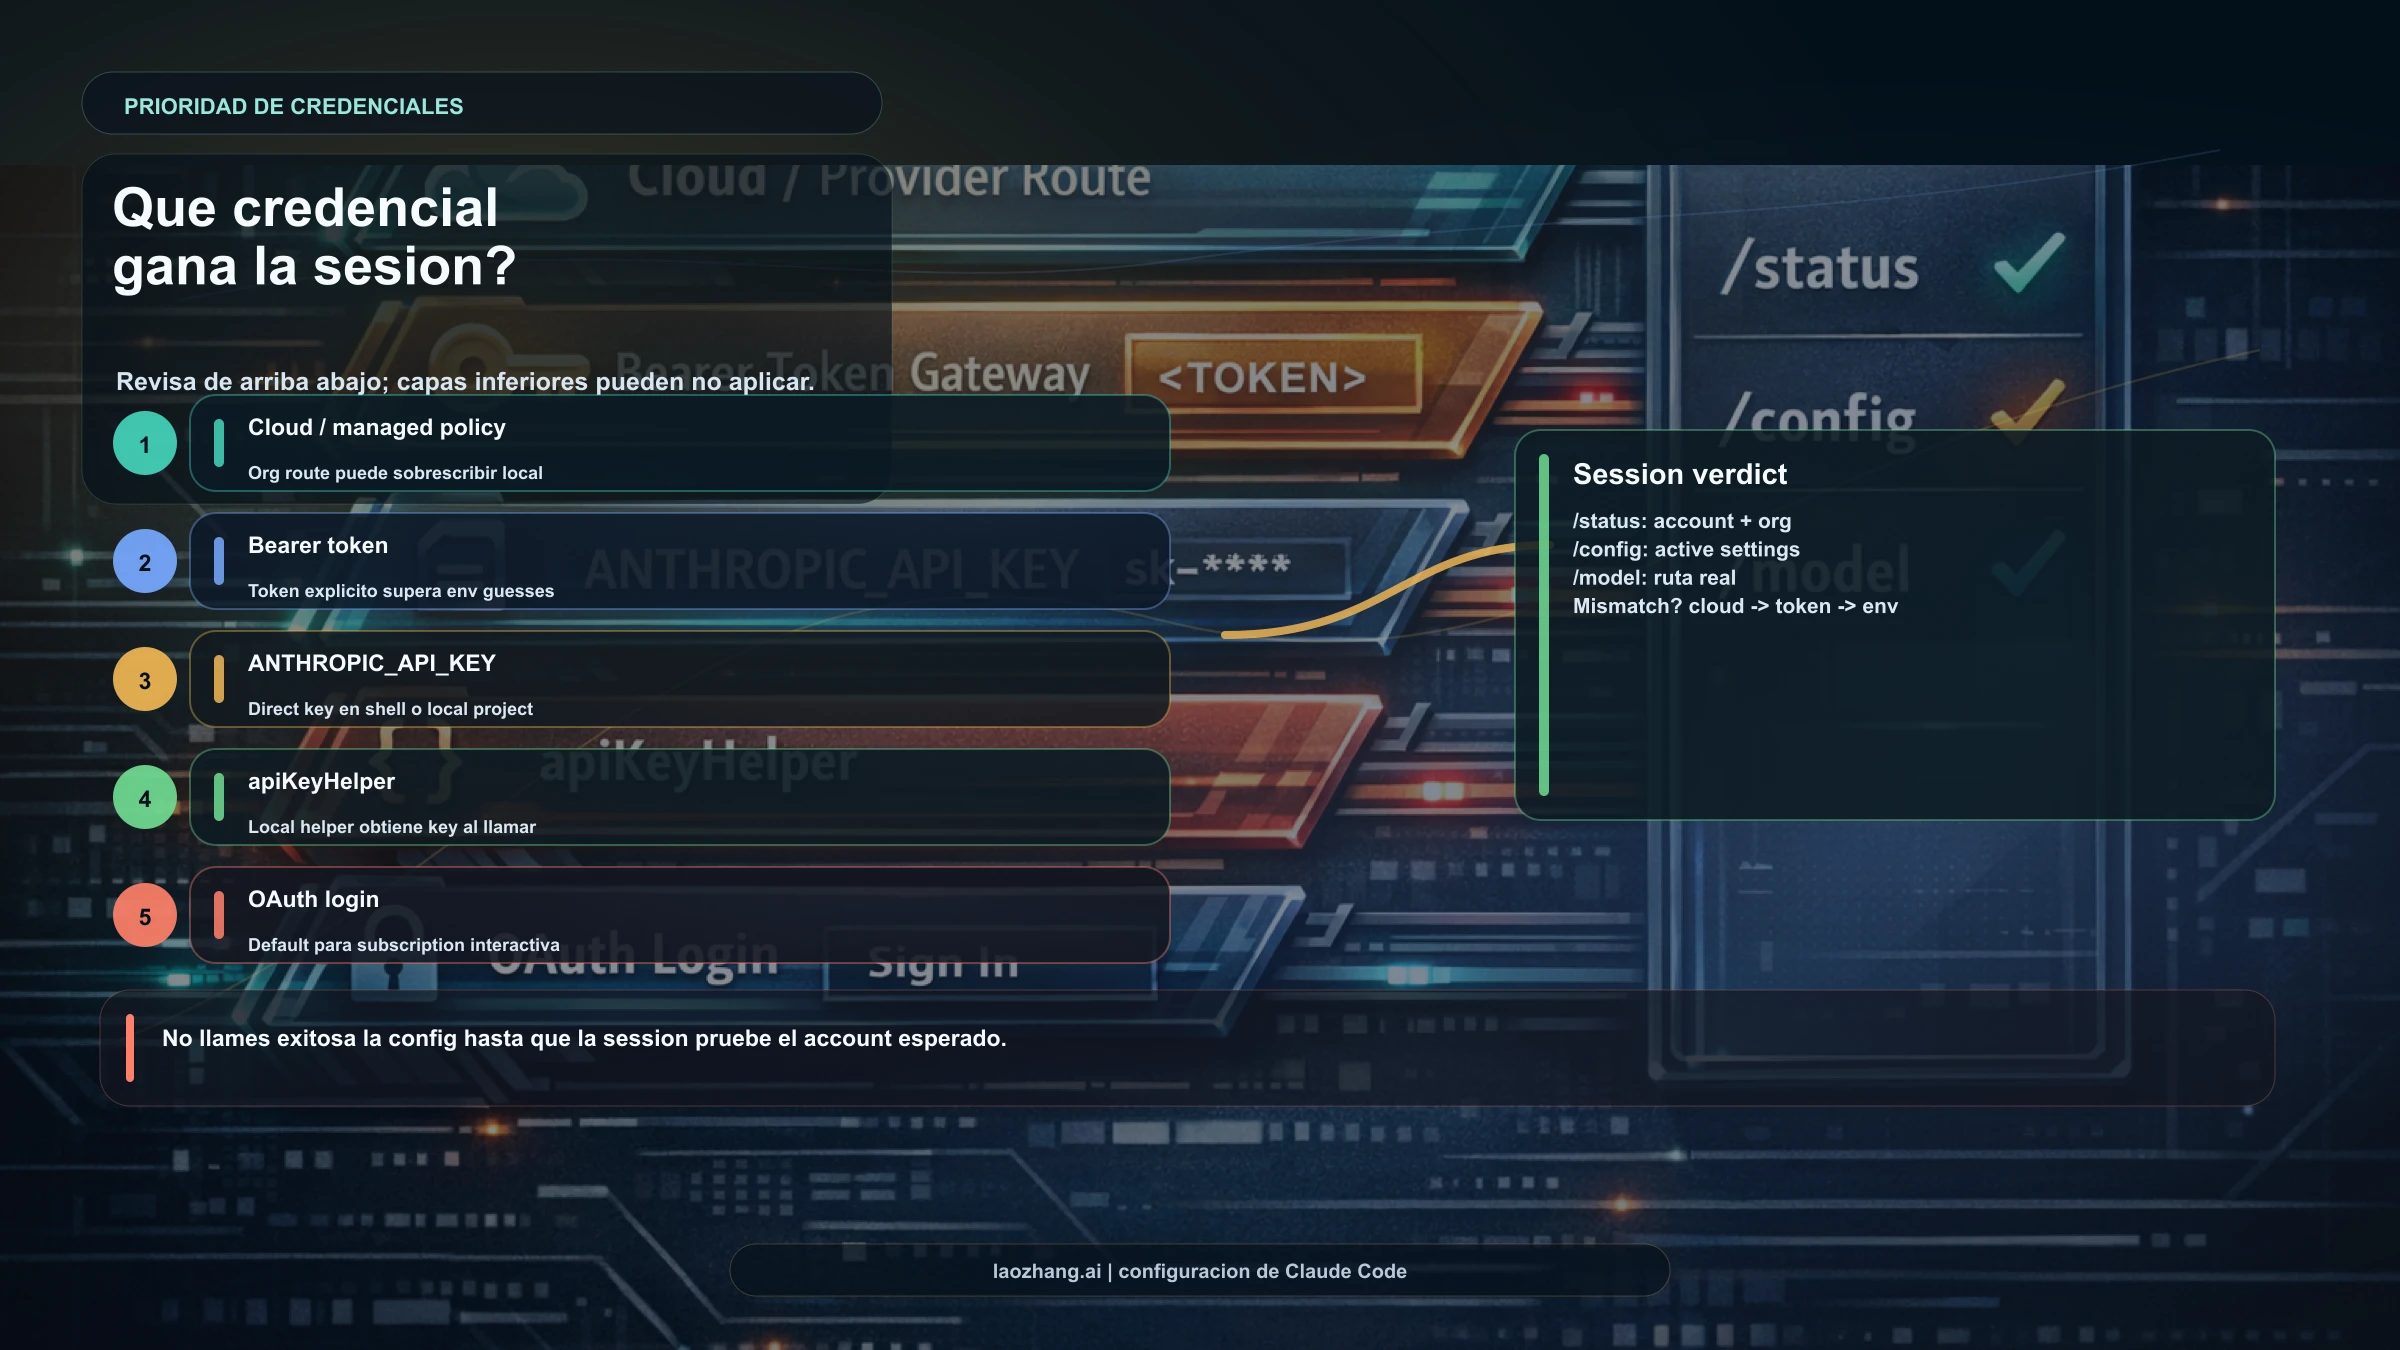Click "Mismatch? cloud -> token -> env" line

tap(1735, 606)
